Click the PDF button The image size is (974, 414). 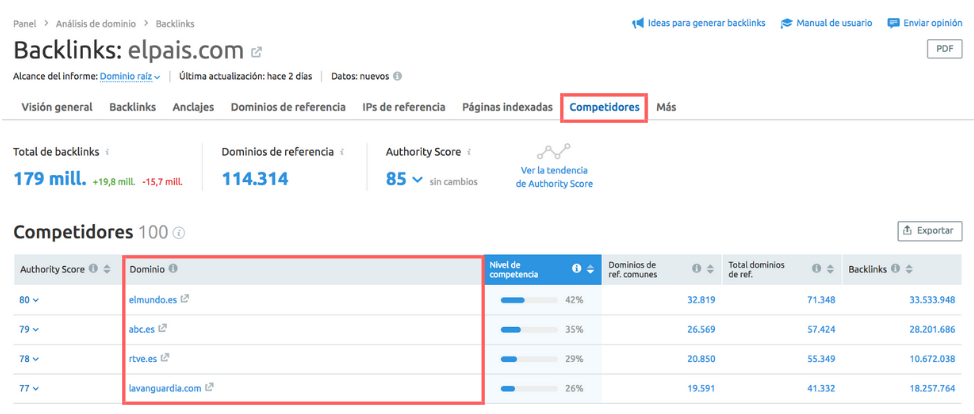(944, 49)
